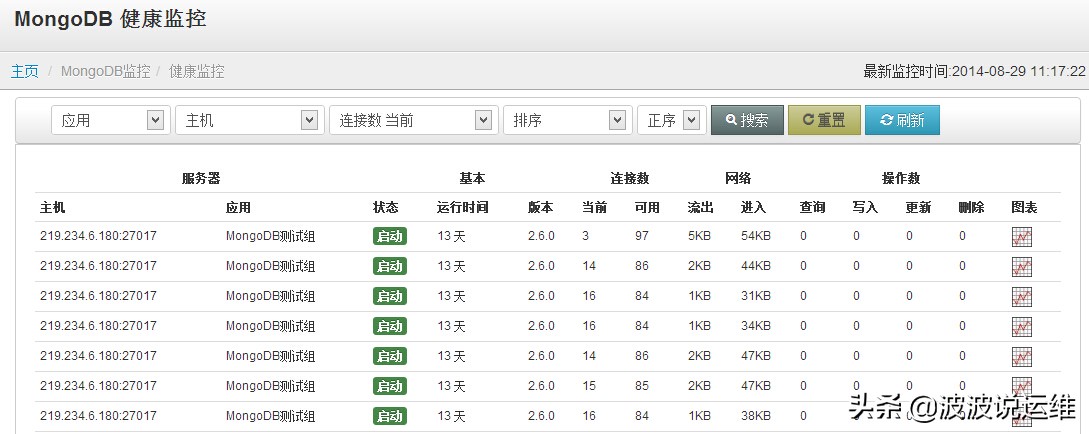Go to 主页 breadcrumb link
1089x434 pixels.
[24, 71]
